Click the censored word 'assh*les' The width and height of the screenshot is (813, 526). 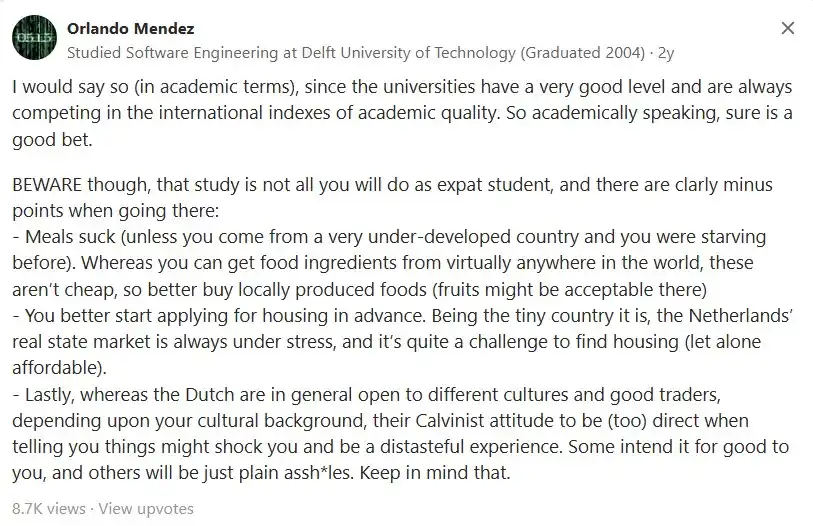click(x=305, y=473)
